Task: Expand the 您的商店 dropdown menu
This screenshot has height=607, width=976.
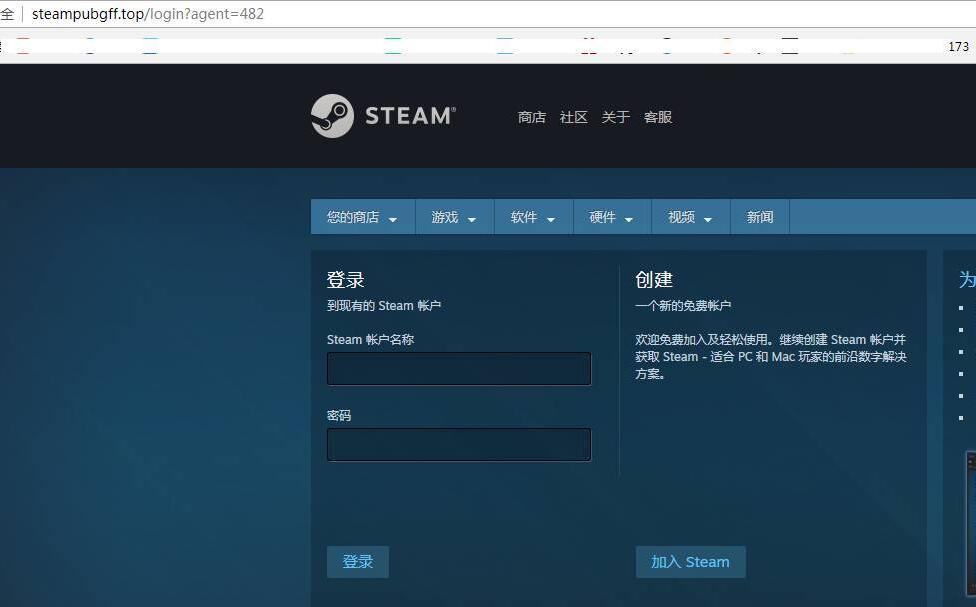Action: click(x=362, y=217)
